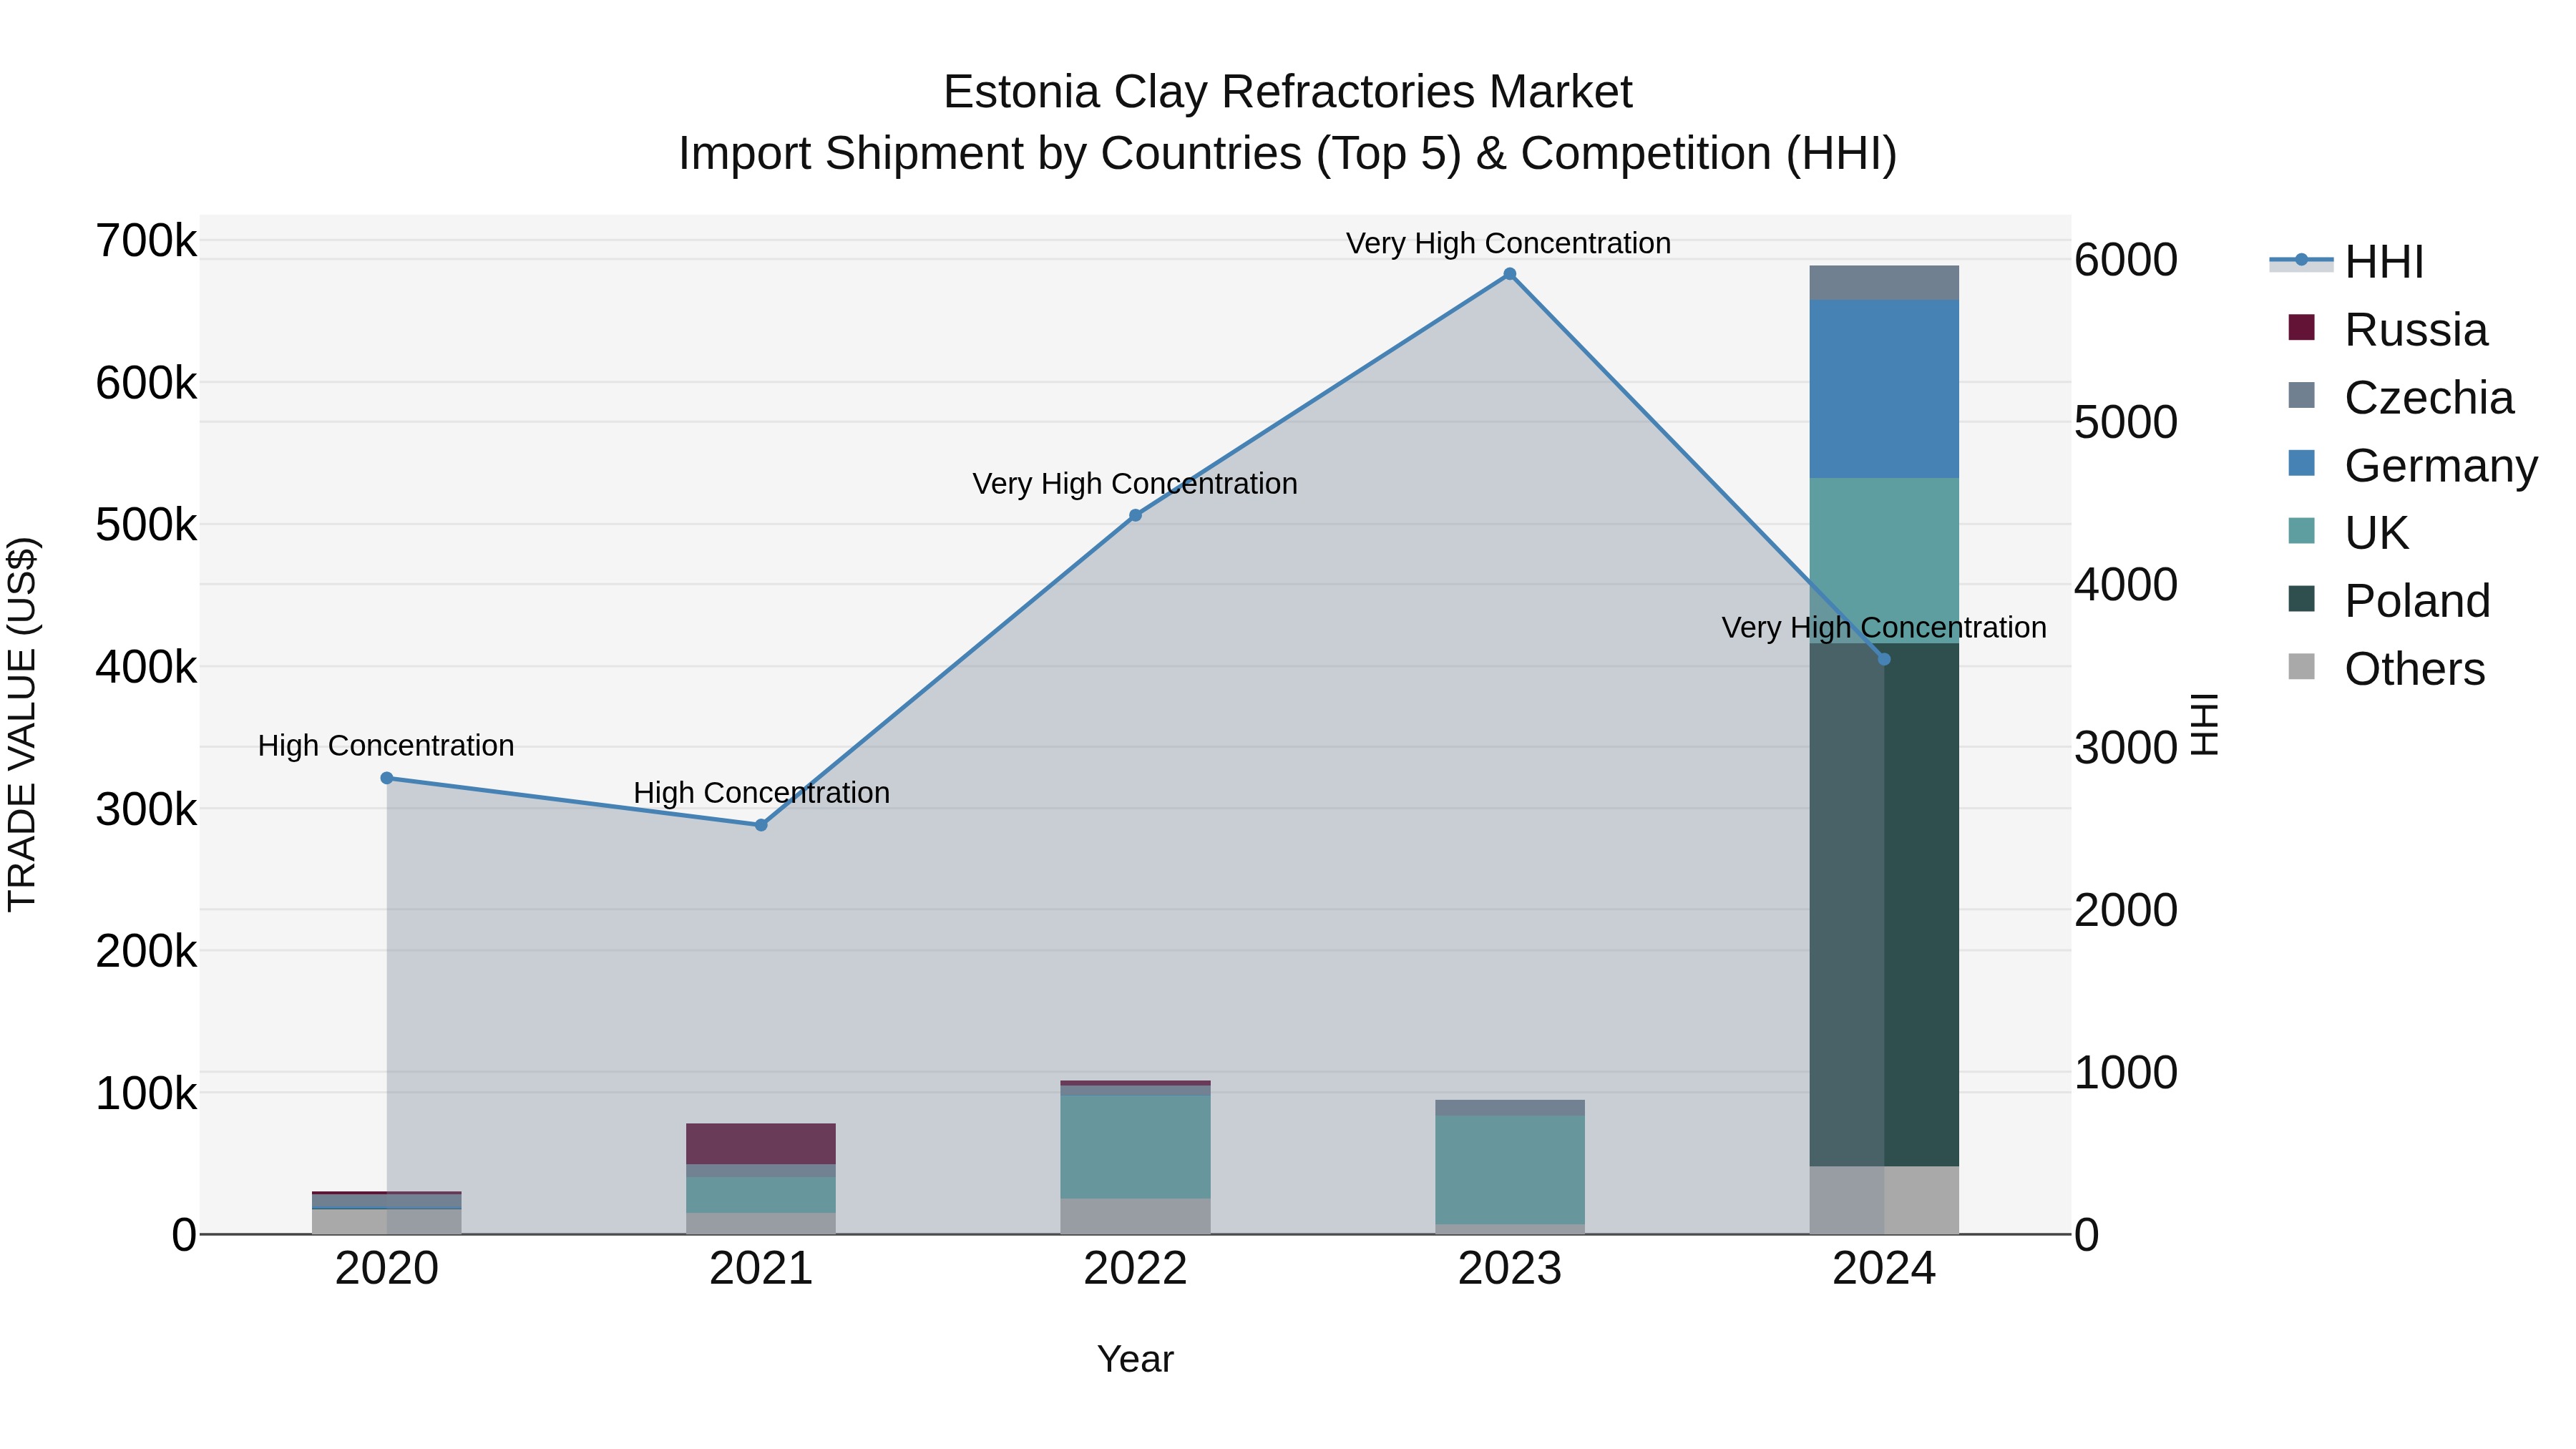Click the Poland segment of 2024 bar

[x=1884, y=905]
